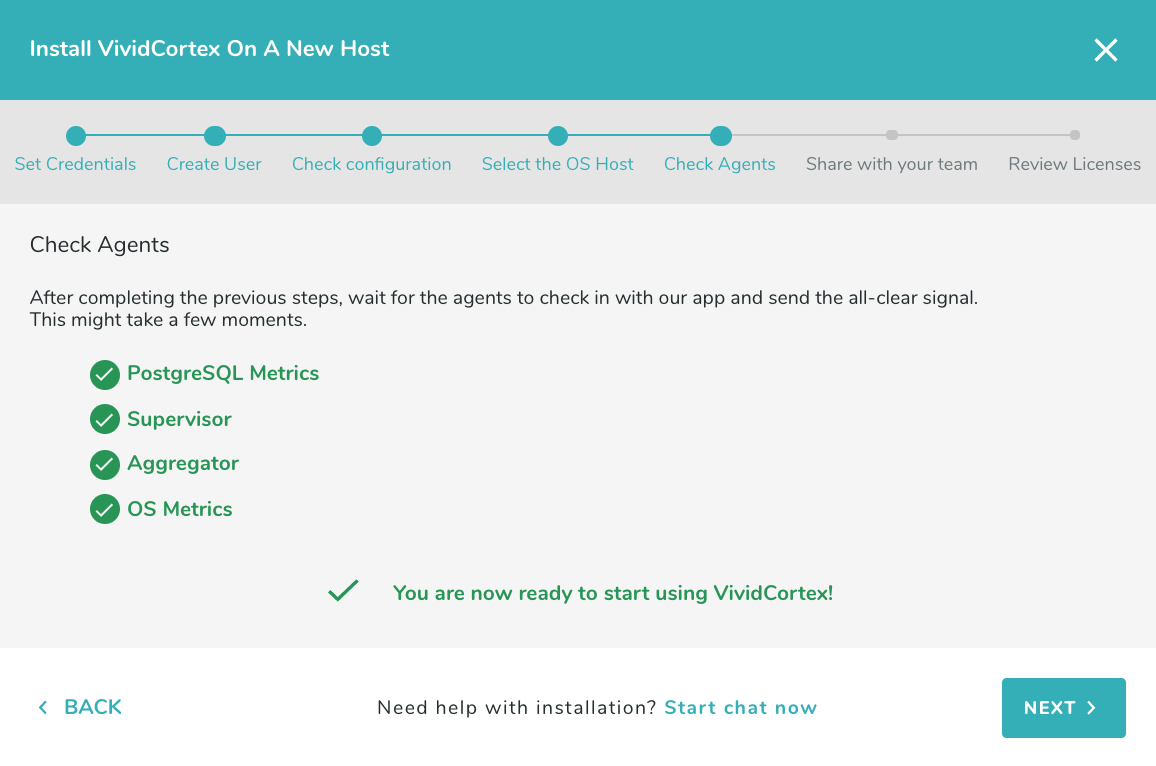Click the NEXT button
1156x766 pixels.
(x=1063, y=707)
